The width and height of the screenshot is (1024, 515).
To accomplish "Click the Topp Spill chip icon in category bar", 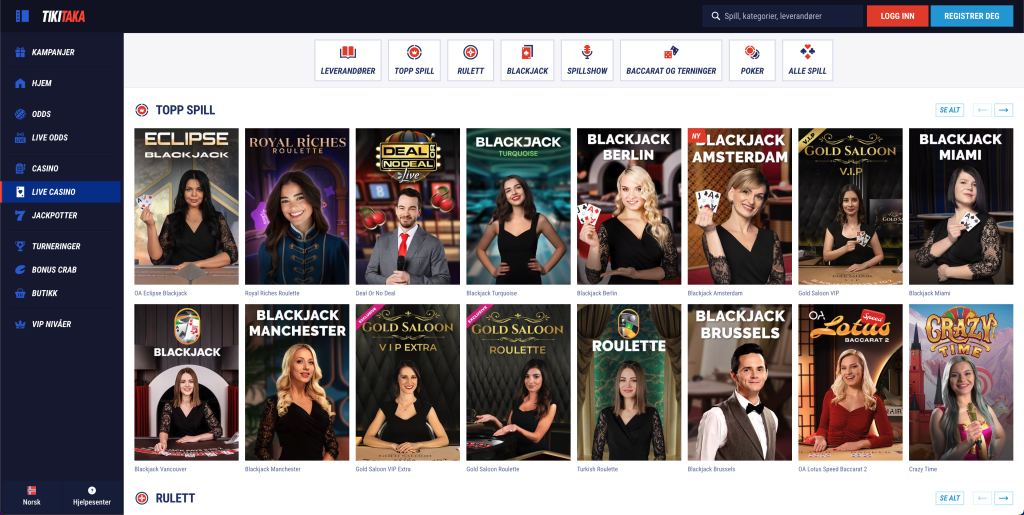I will click(x=414, y=53).
